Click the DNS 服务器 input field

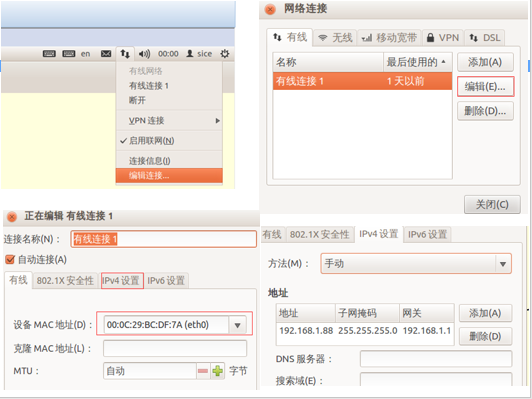[x=436, y=359]
